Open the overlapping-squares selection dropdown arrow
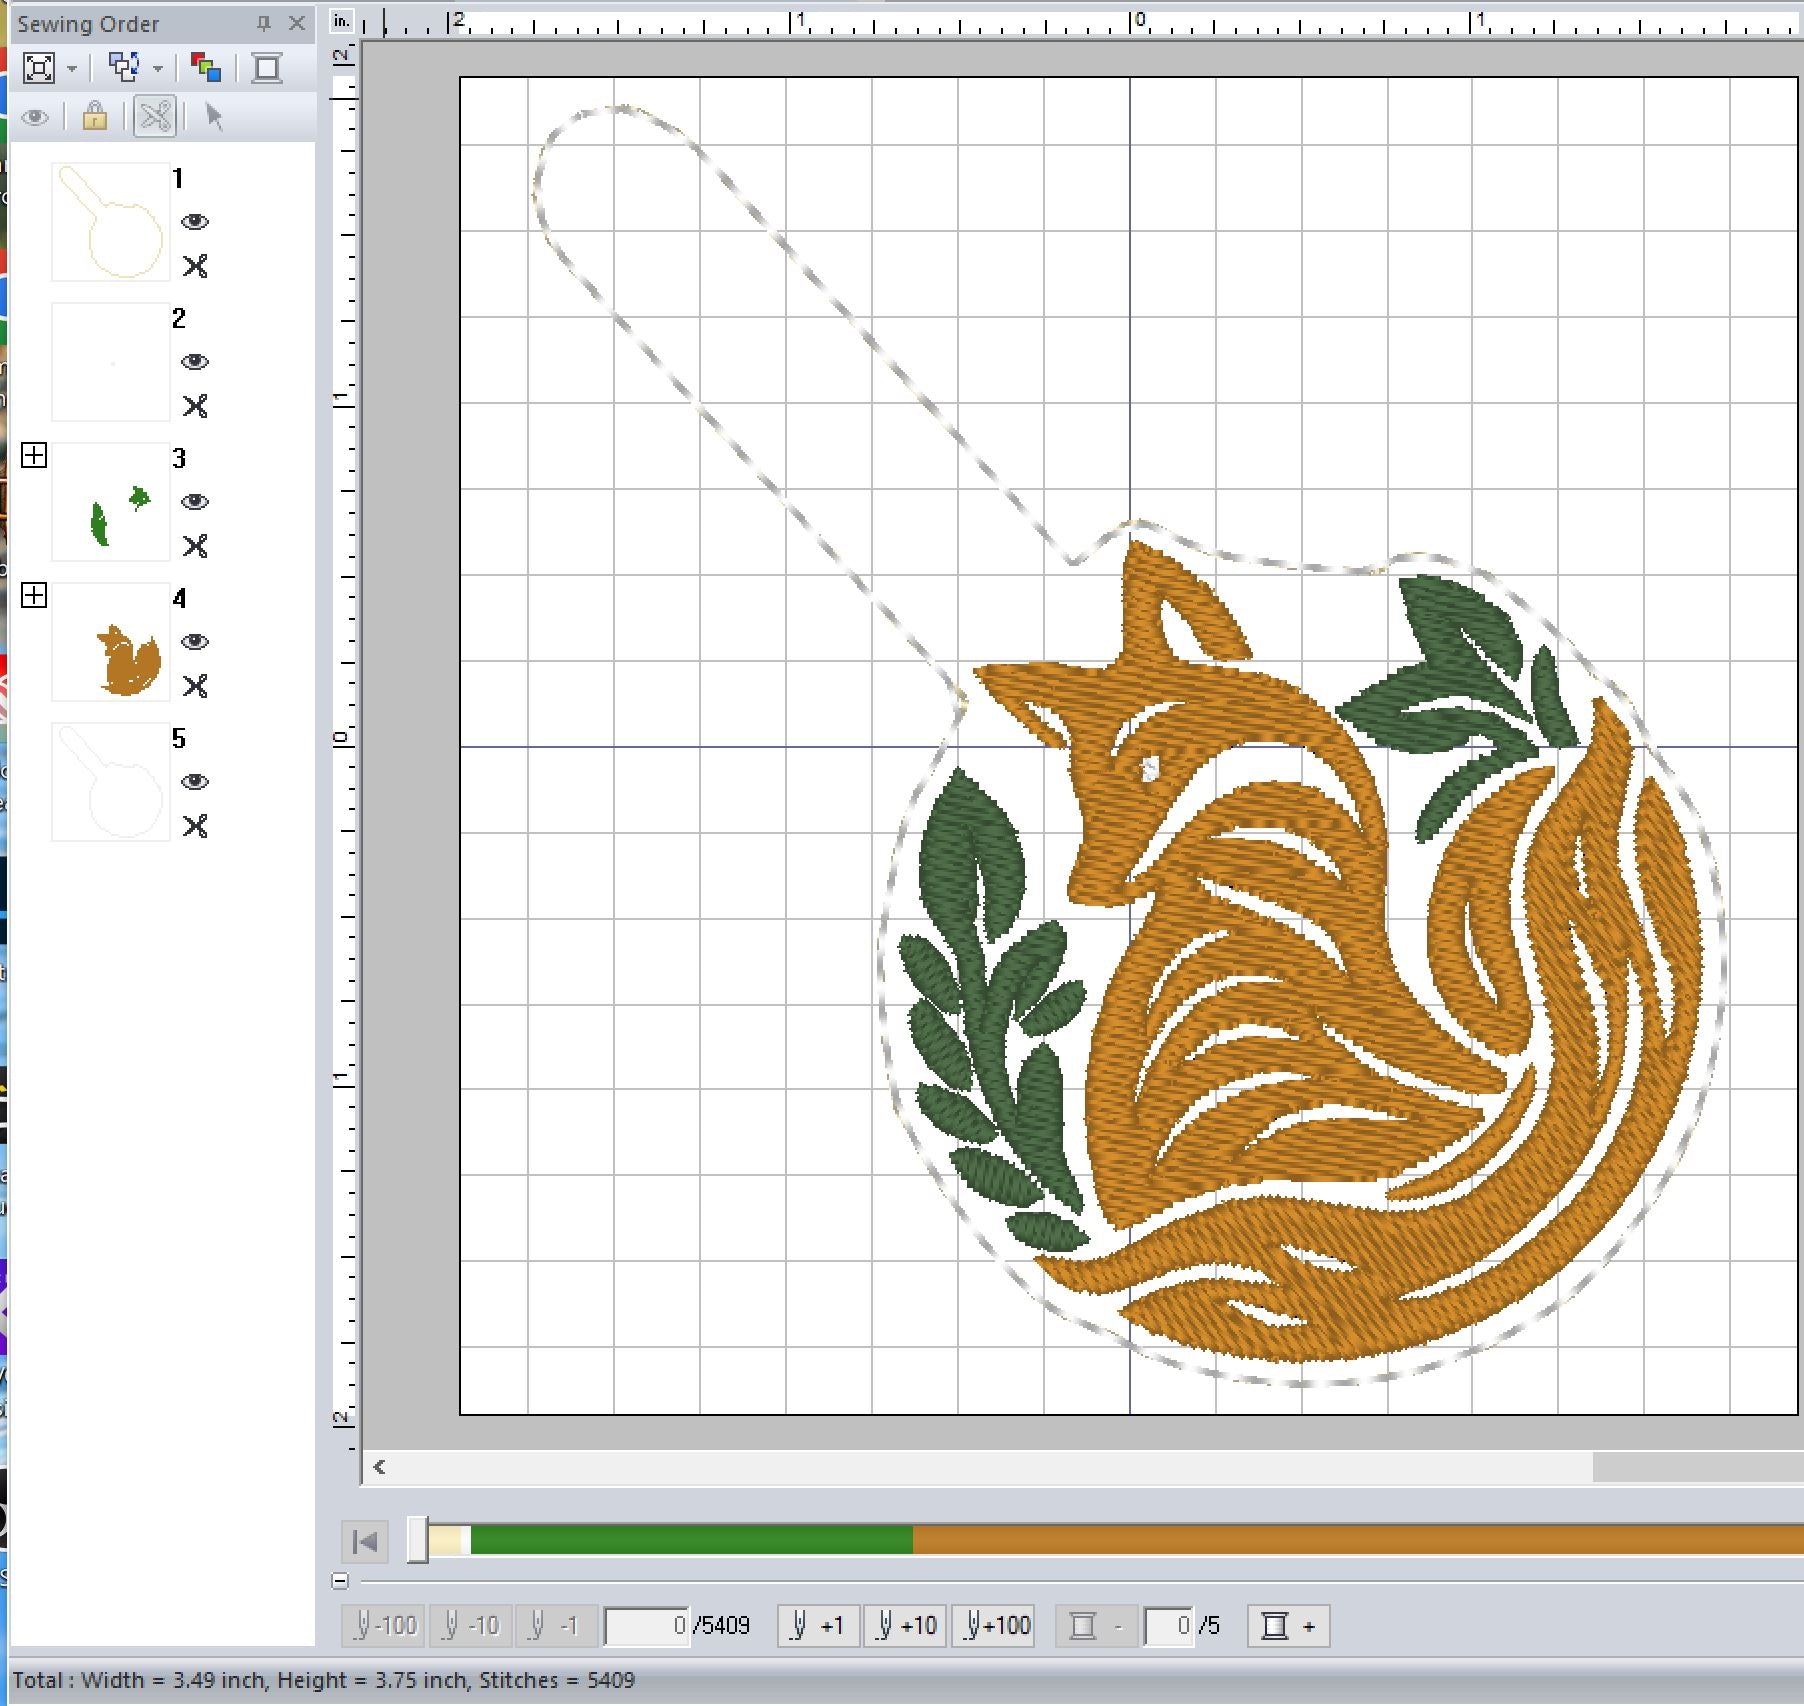The image size is (1804, 1706). [x=158, y=69]
